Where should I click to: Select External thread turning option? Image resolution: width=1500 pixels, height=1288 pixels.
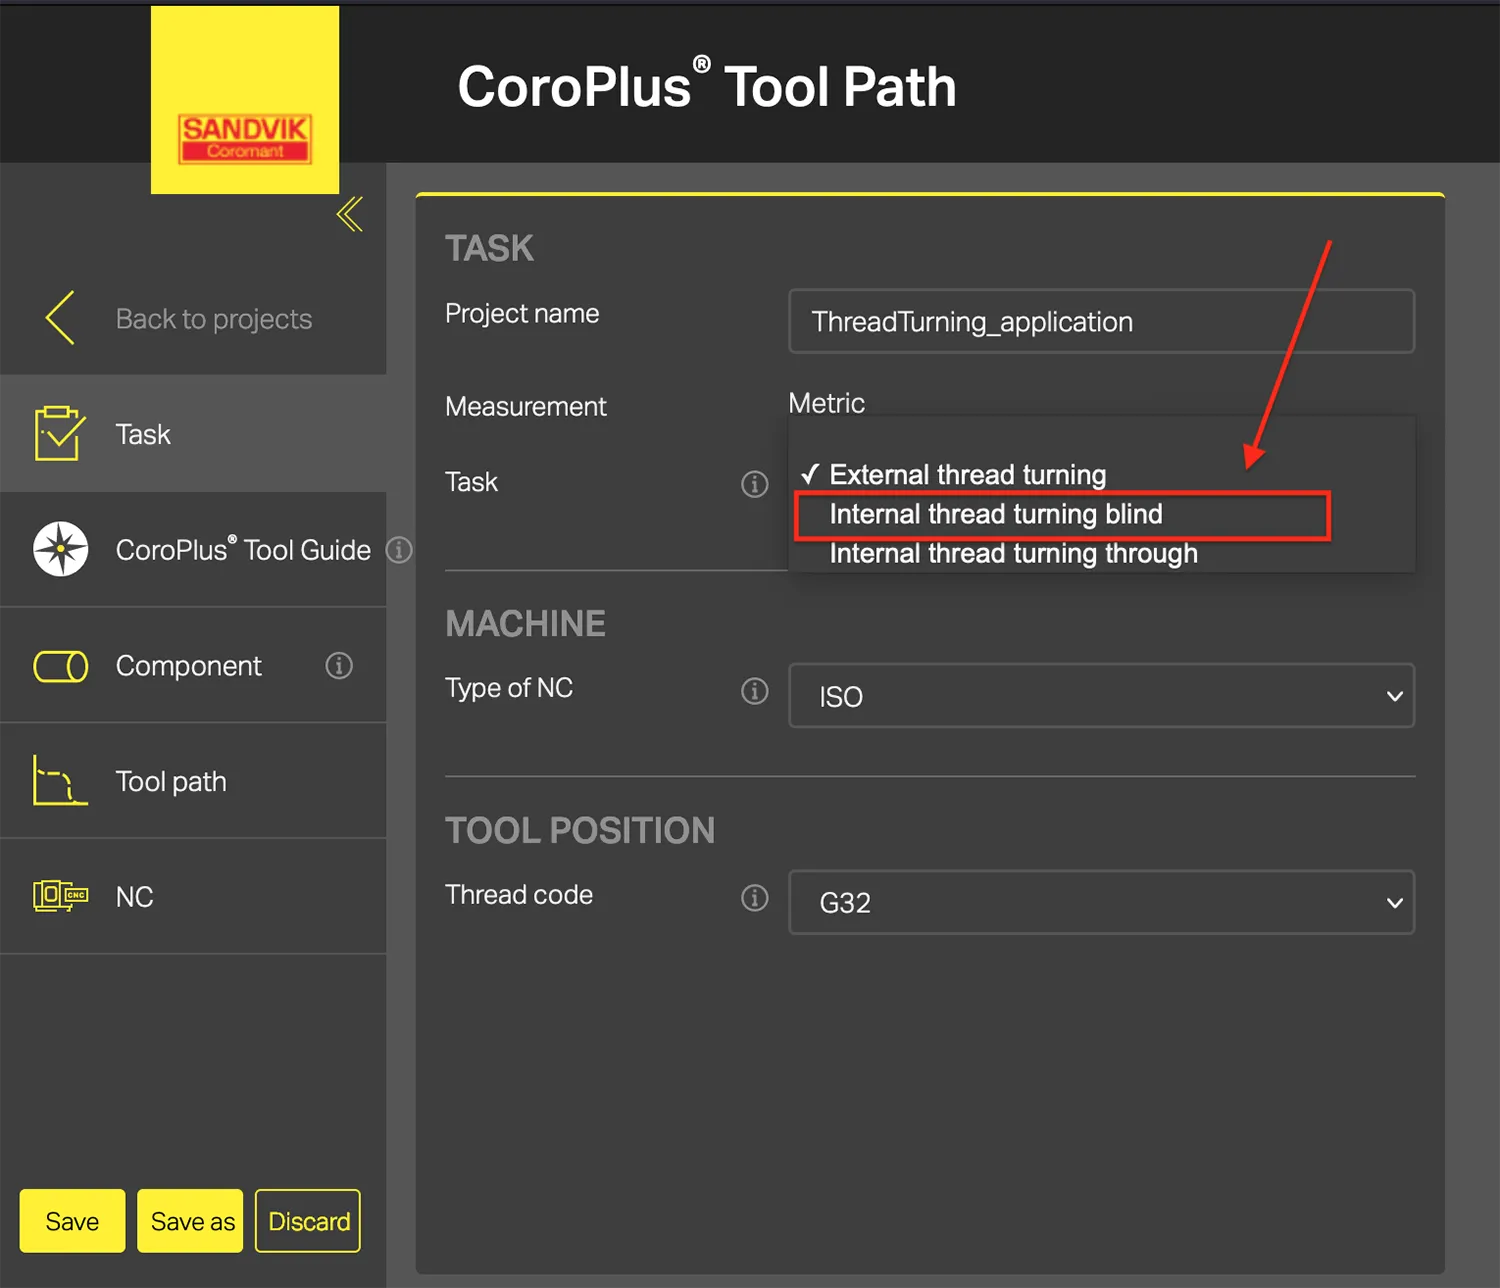[967, 475]
